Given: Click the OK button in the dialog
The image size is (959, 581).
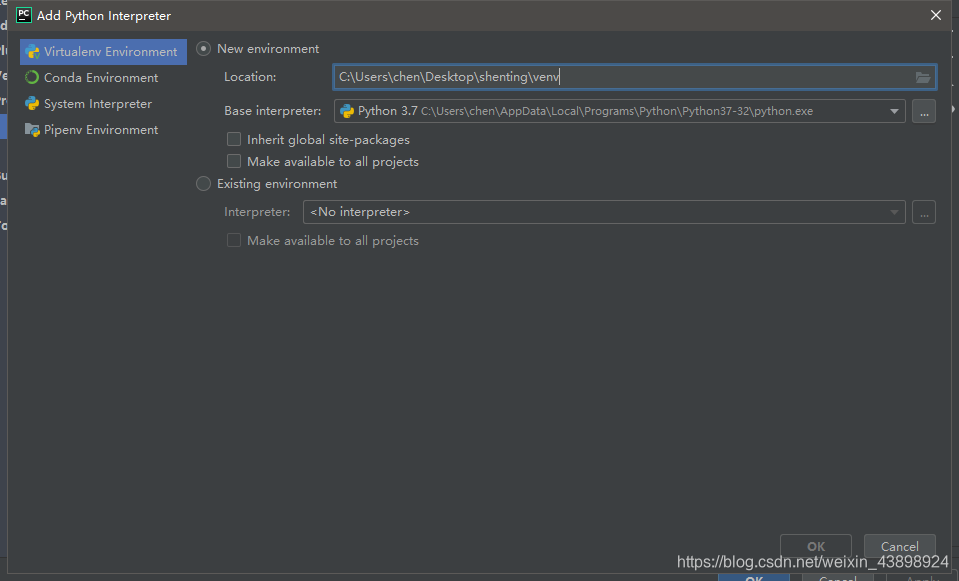Looking at the screenshot, I should [x=816, y=546].
